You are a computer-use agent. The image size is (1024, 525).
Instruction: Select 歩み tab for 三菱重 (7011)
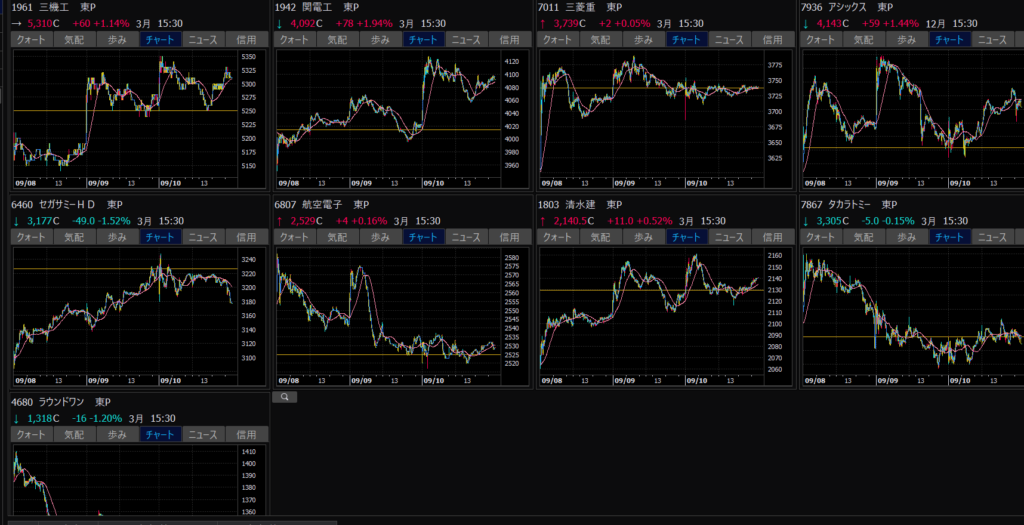(642, 39)
